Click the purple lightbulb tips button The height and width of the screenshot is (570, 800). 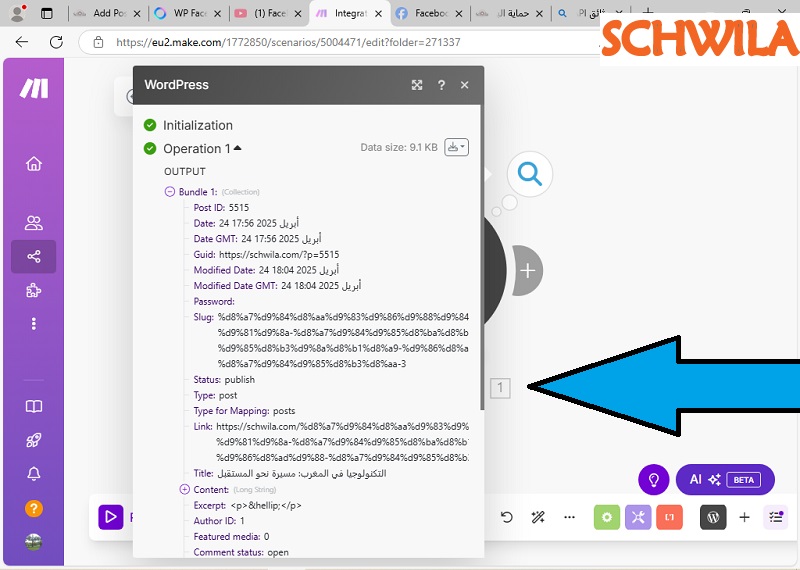[x=654, y=480]
